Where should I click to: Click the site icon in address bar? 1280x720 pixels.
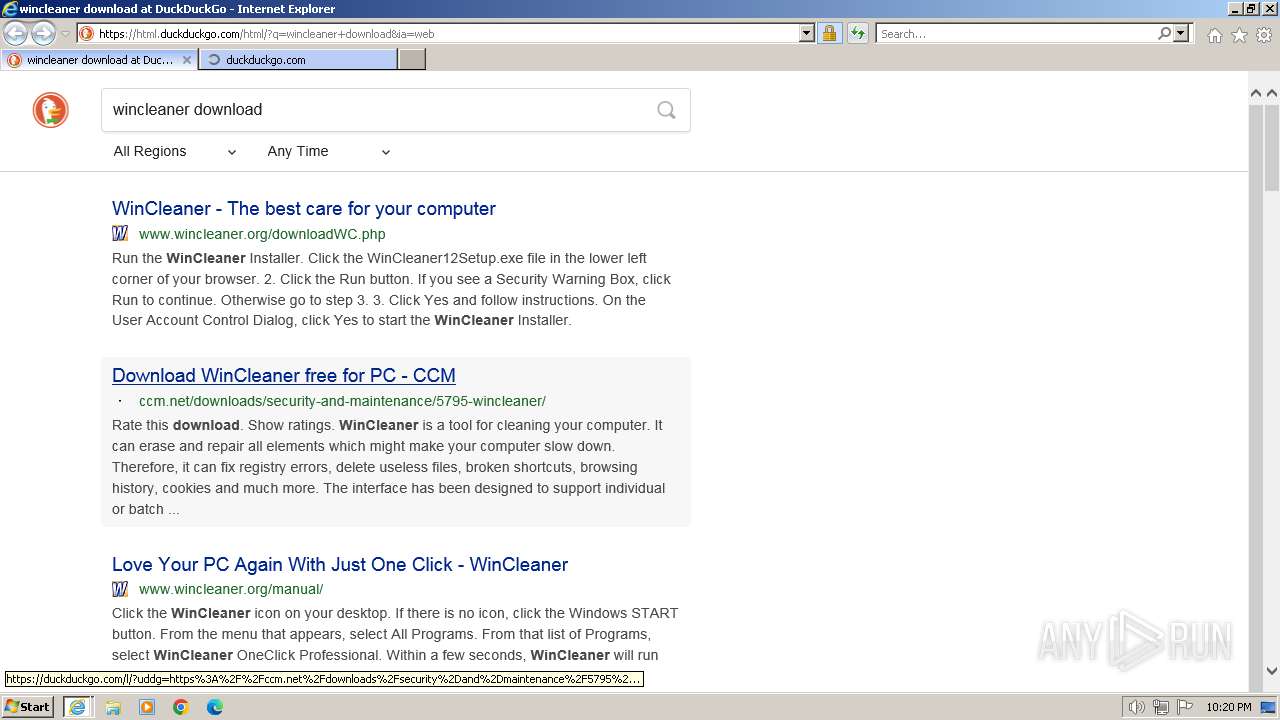(87, 33)
